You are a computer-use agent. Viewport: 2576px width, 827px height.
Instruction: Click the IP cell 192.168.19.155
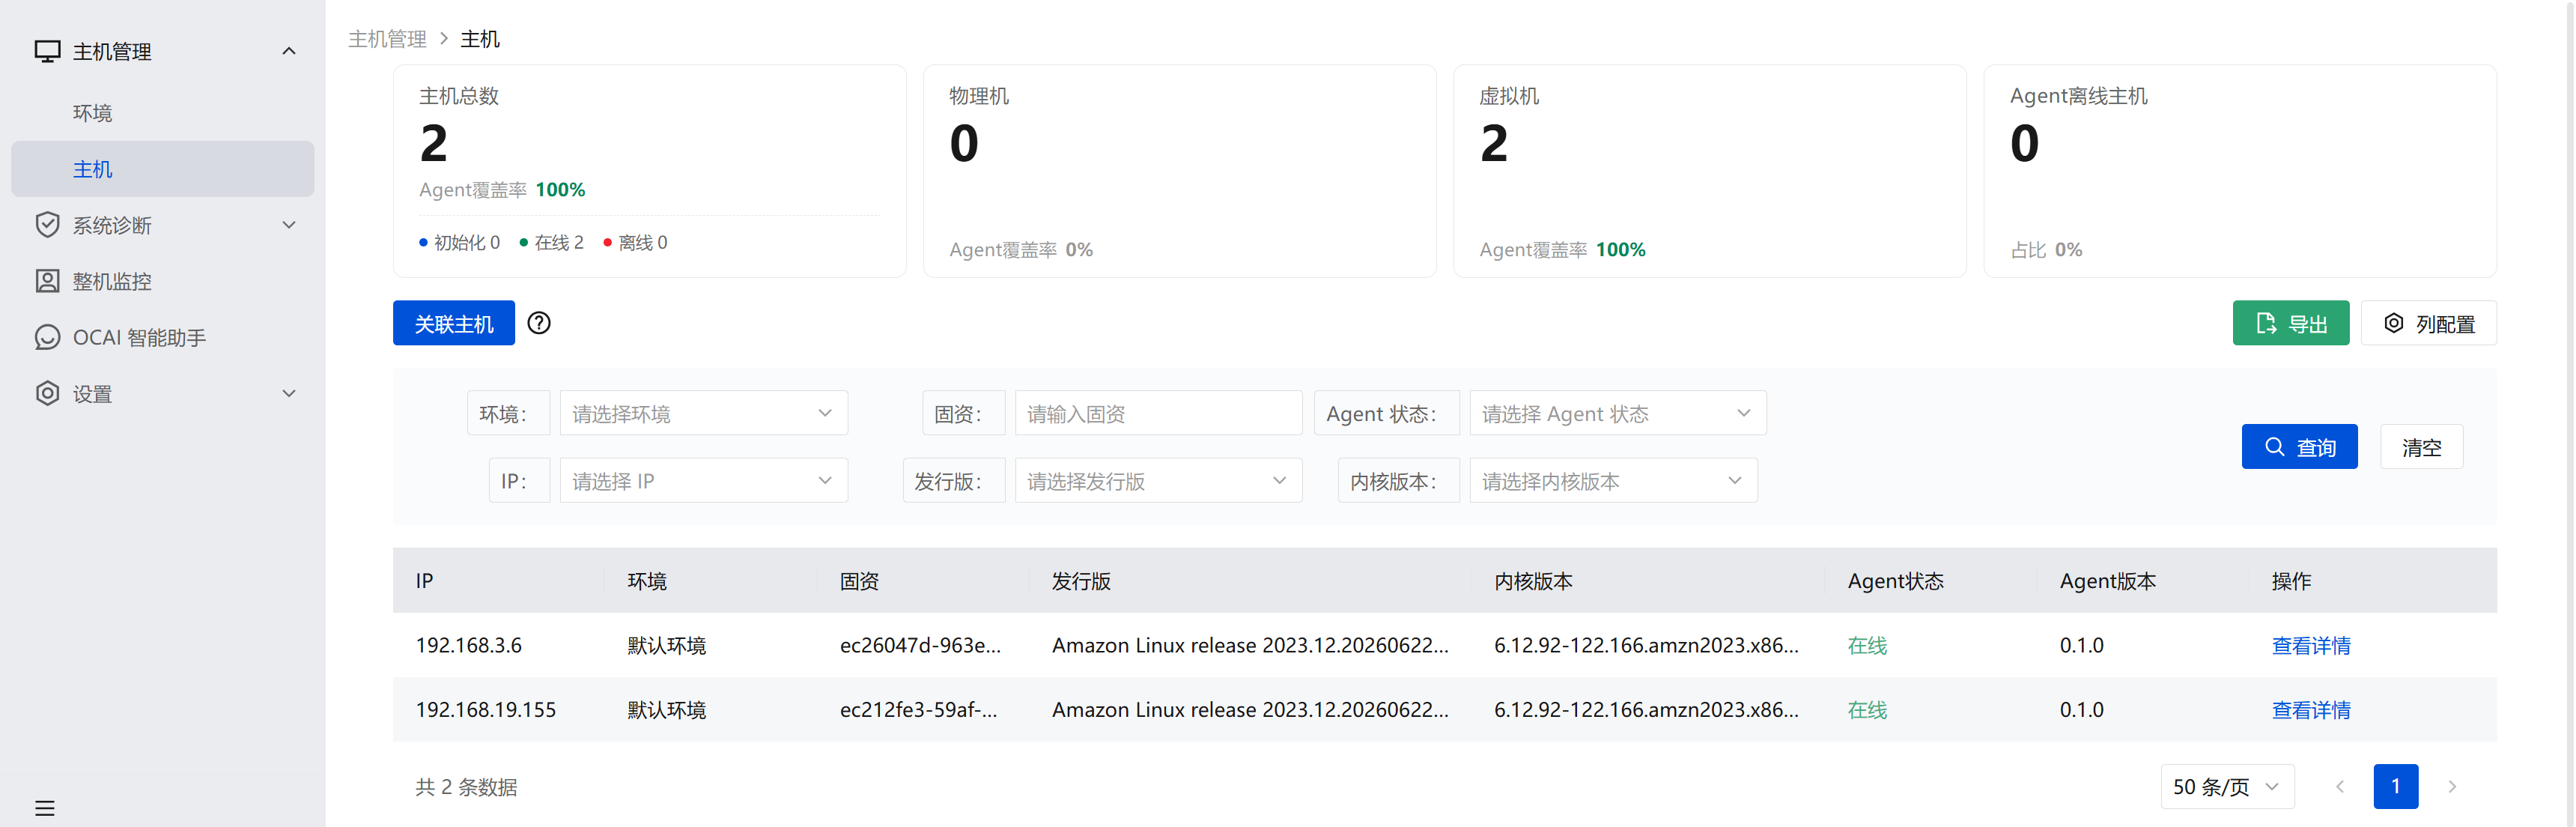pos(485,710)
